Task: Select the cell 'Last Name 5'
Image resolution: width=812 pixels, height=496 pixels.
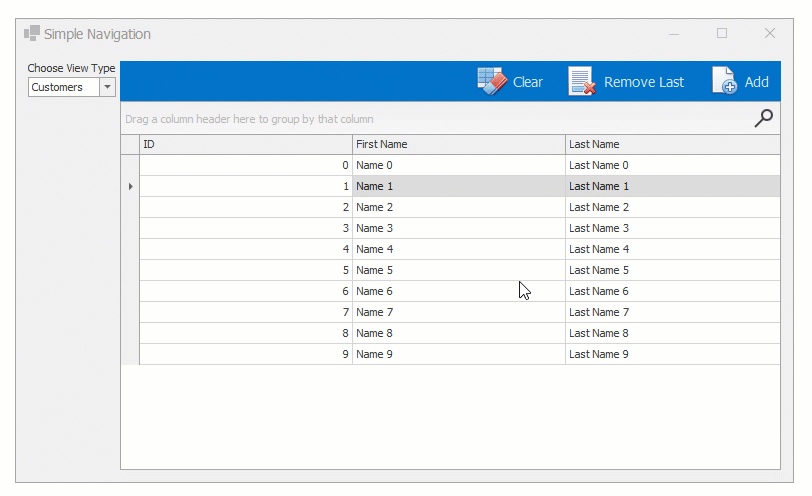Action: pos(673,270)
